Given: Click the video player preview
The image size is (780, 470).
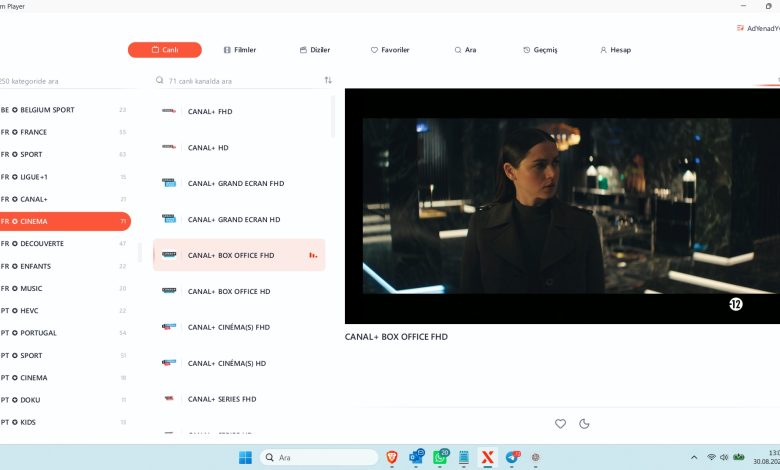Looking at the screenshot, I should coord(562,206).
